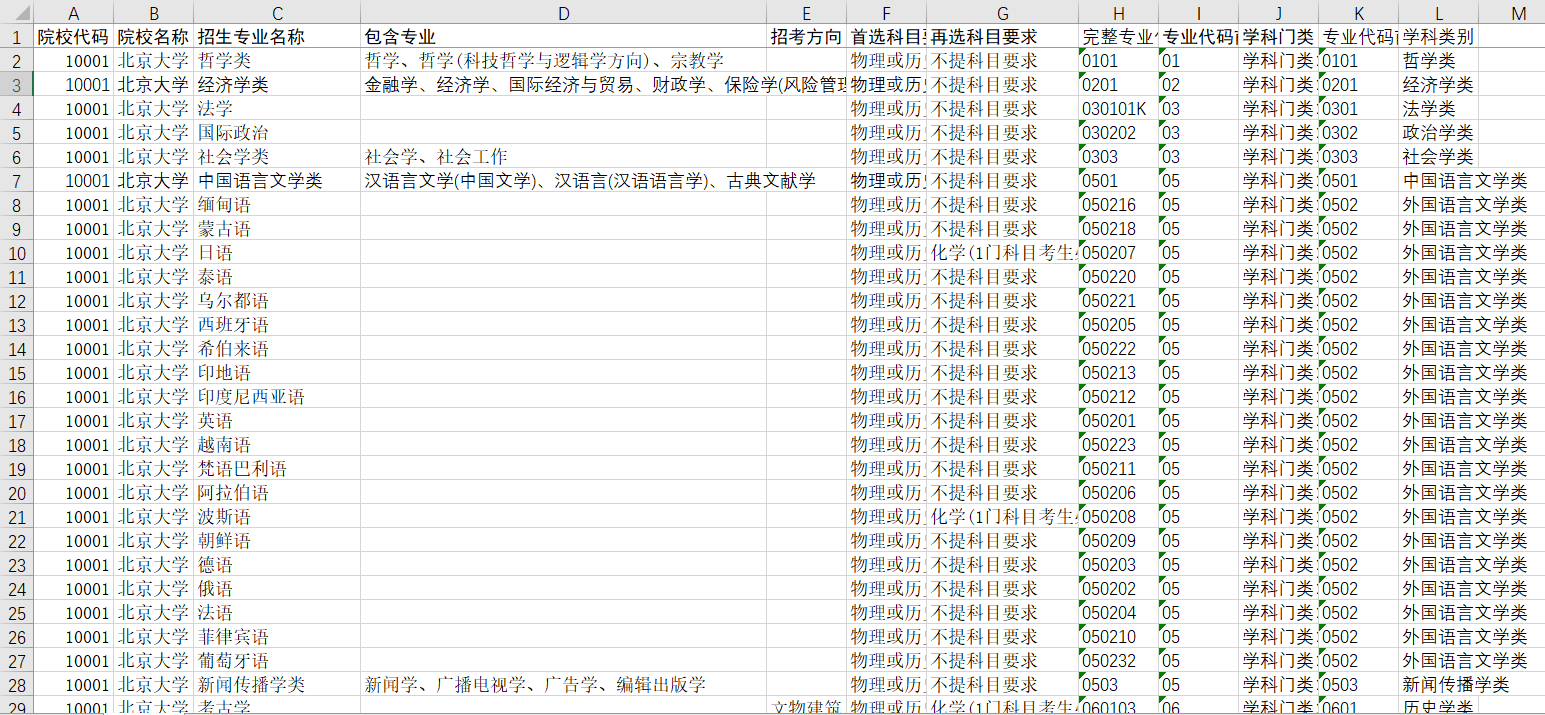Select the 菲律宾语 cell
Screen dimensions: 1545x715
click(277, 637)
